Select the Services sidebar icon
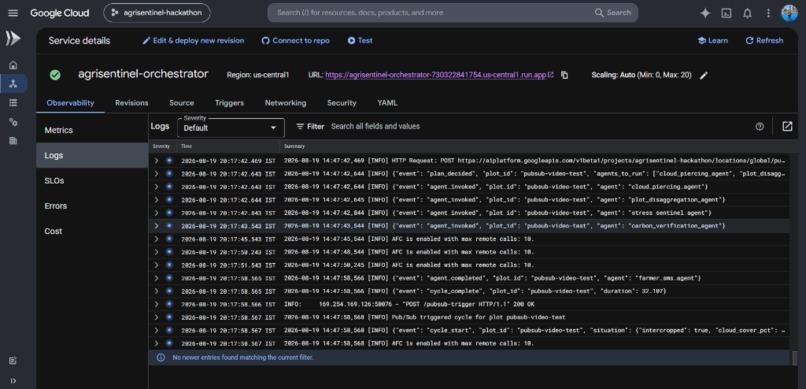Viewport: 806px width, 389px height. coord(13,84)
